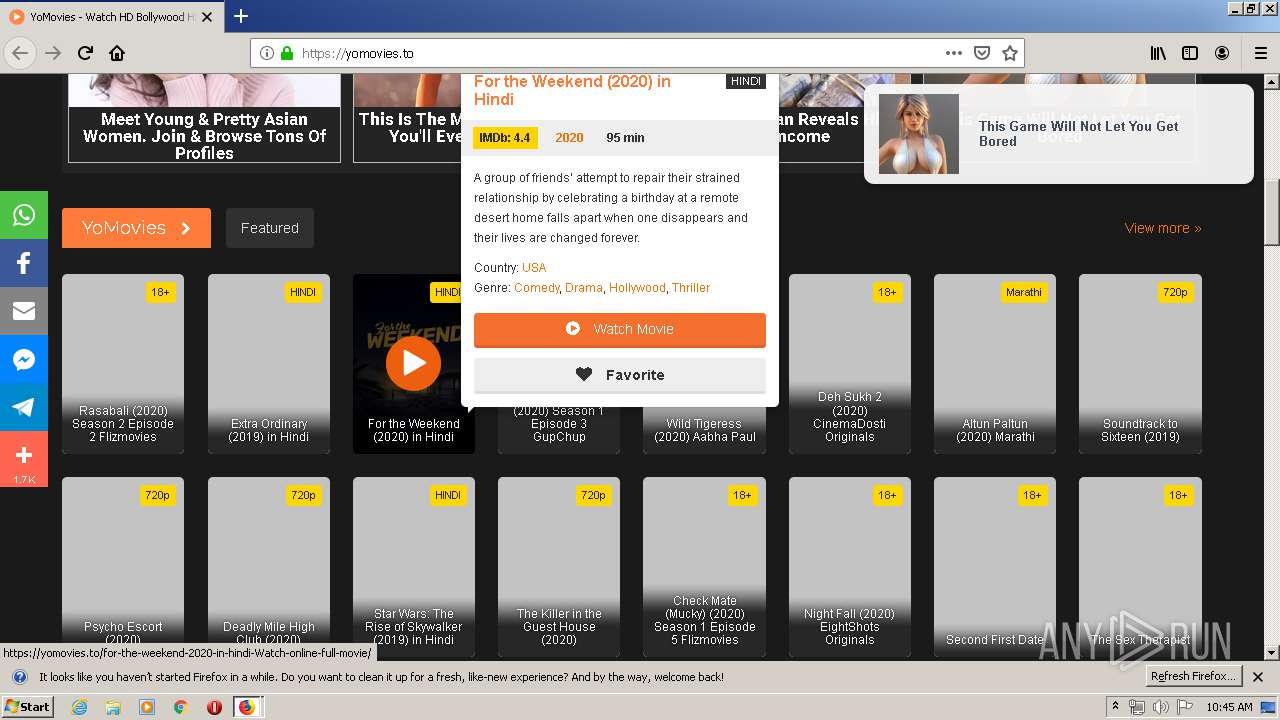Open Chrome from the taskbar
This screenshot has height=720, width=1280.
180,707
